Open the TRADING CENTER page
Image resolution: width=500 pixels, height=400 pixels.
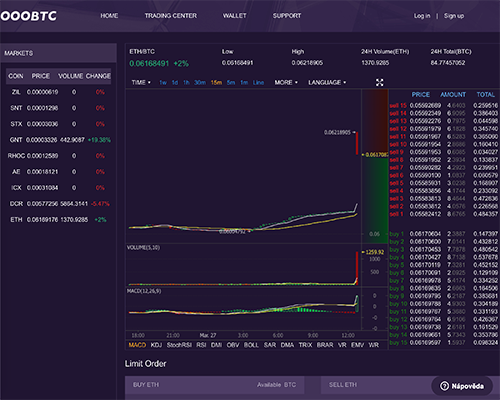point(171,16)
